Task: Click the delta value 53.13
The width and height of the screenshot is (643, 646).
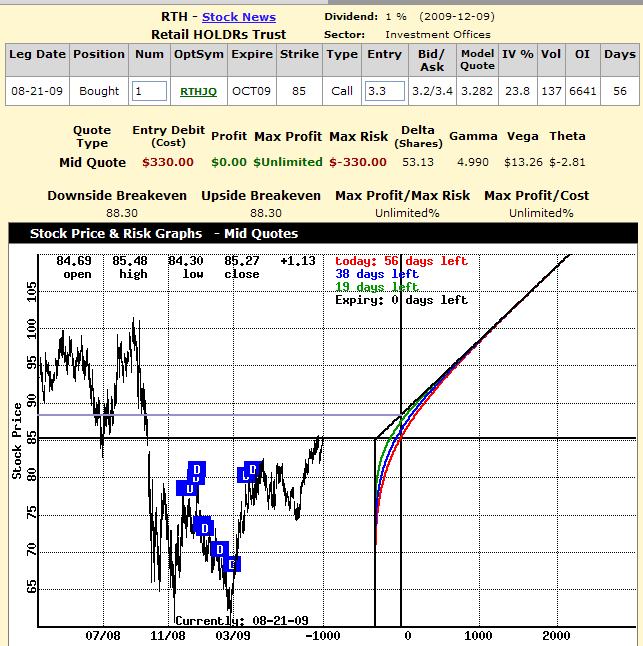Action: pos(418,162)
